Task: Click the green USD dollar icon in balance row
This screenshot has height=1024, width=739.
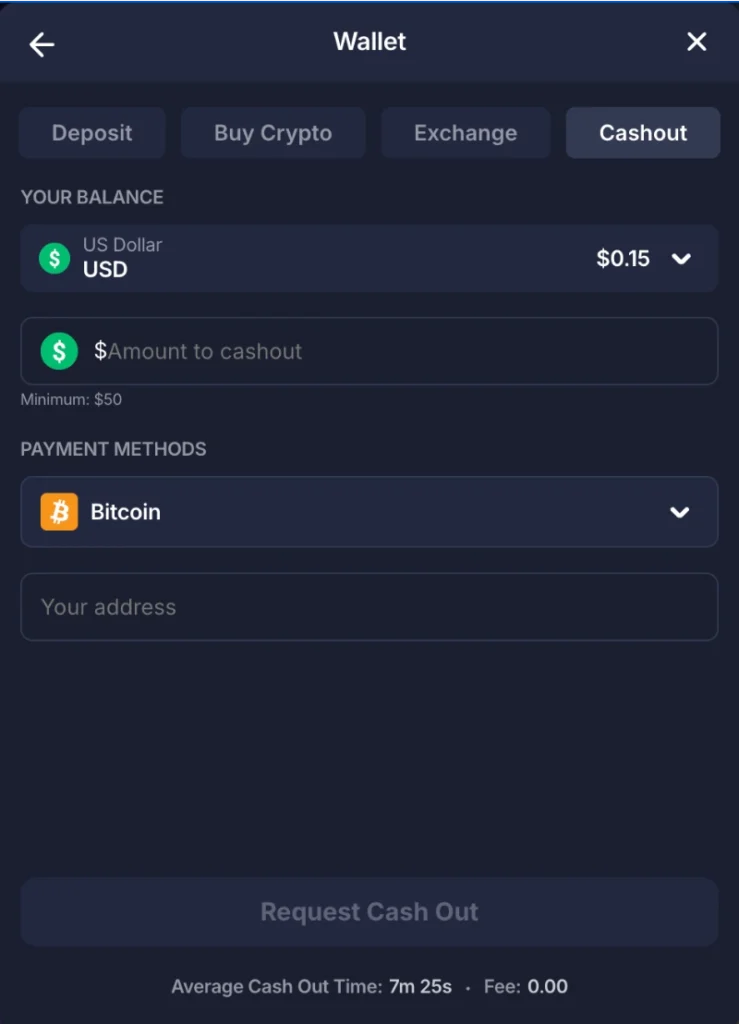Action: [x=53, y=258]
